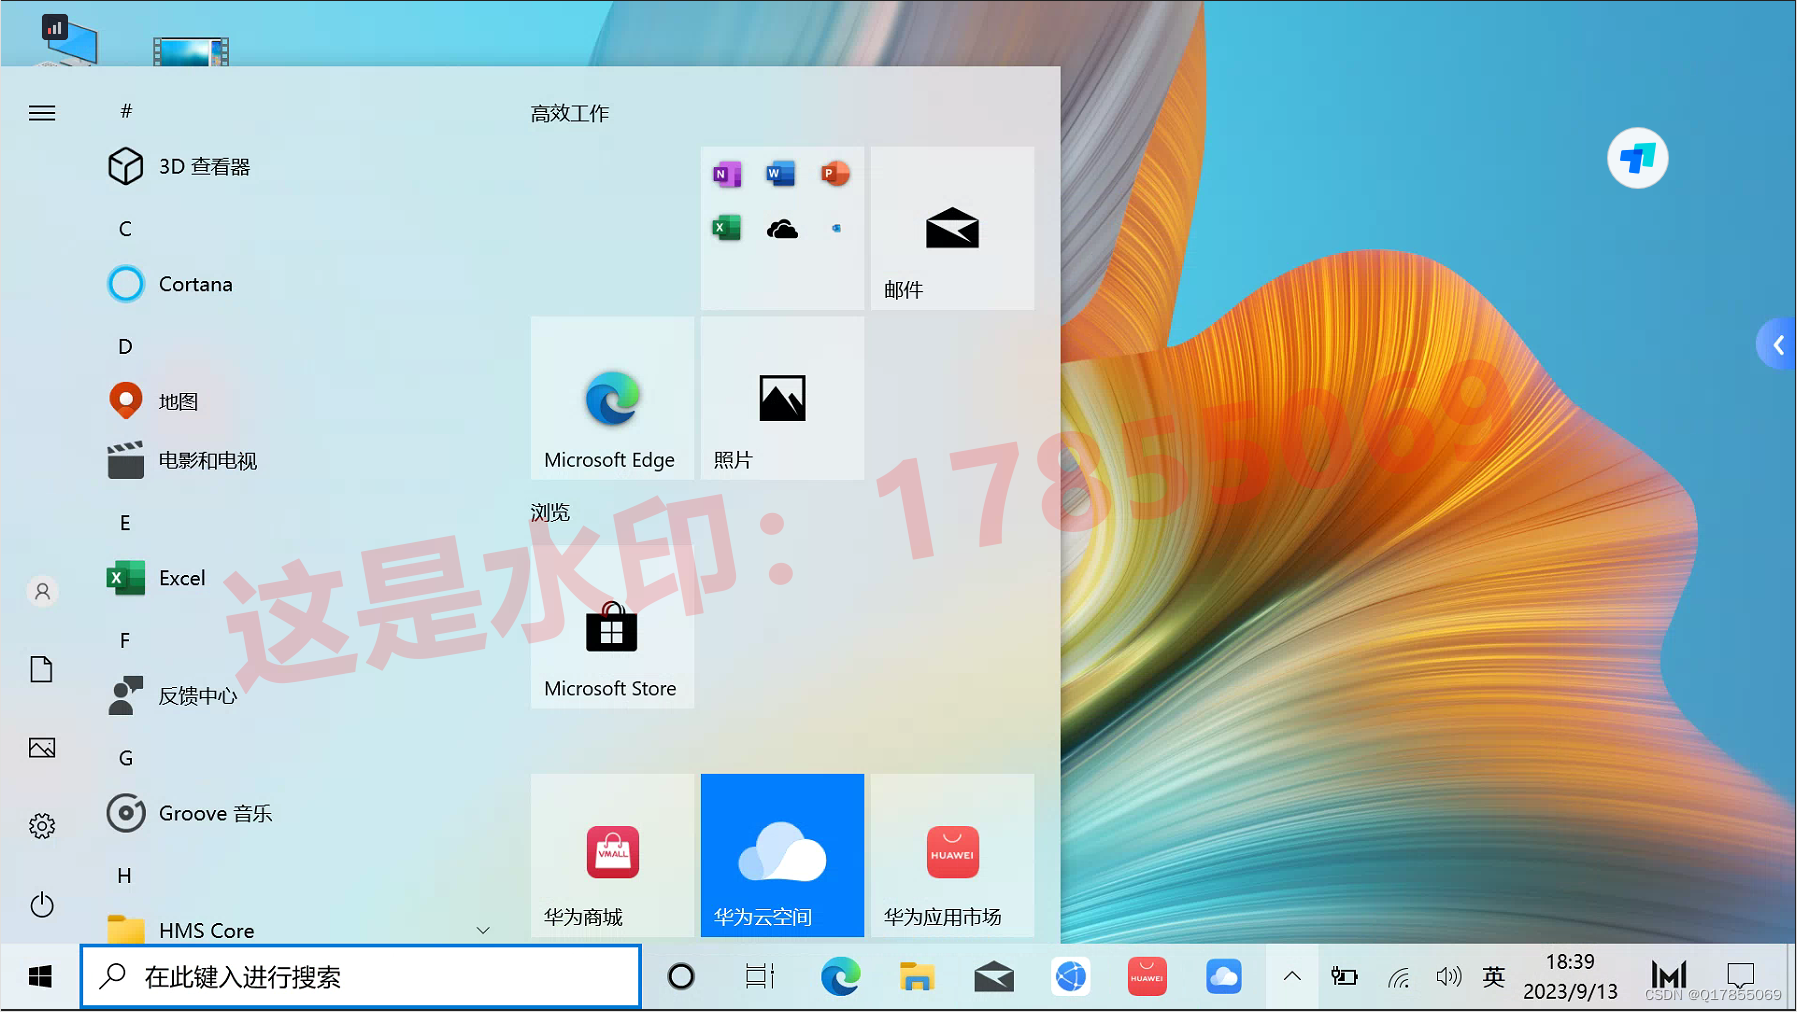
Task: Click letter G header in app list
Action: pos(125,758)
